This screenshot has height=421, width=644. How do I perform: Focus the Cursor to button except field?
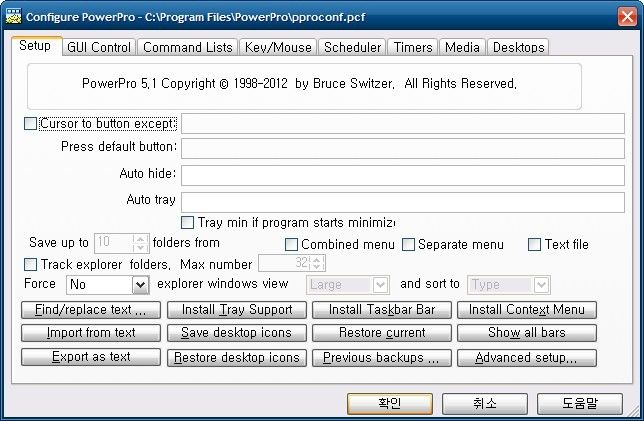(403, 124)
